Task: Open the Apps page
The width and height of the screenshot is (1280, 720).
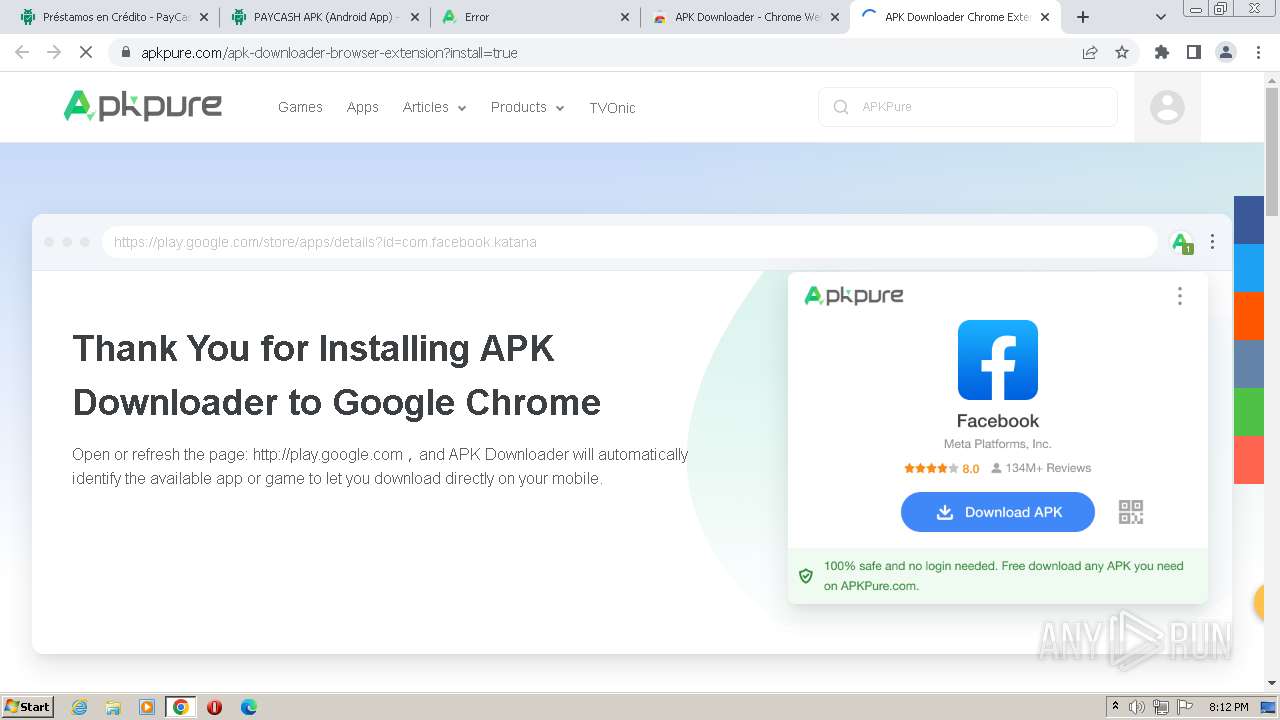Action: tap(362, 107)
